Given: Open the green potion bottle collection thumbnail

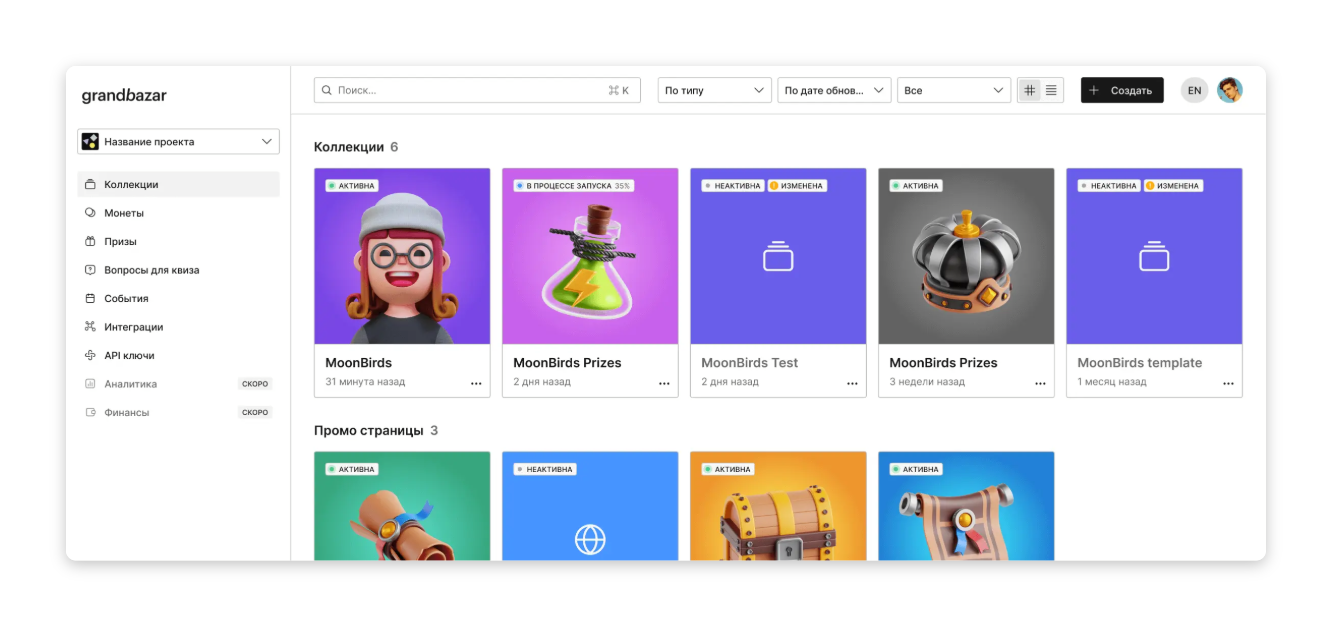Looking at the screenshot, I should pos(590,256).
